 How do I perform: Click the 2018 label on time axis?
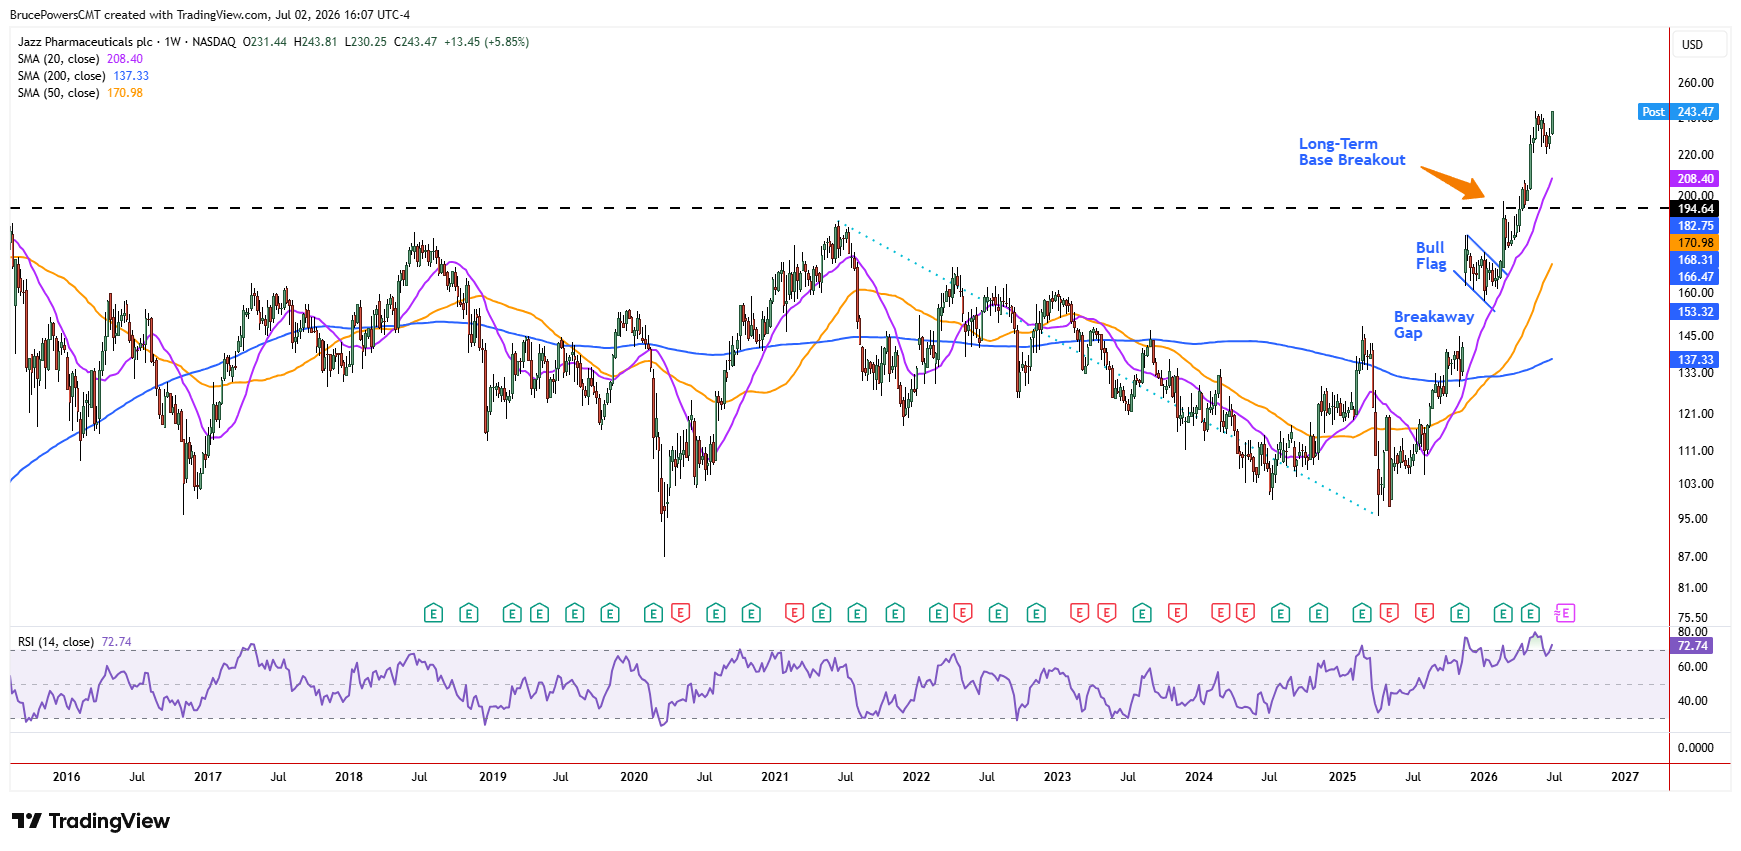(349, 777)
